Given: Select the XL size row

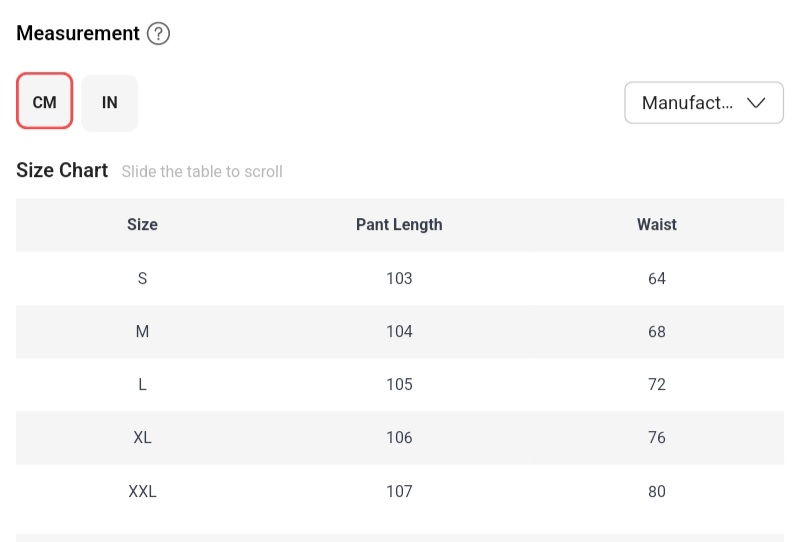Looking at the screenshot, I should [x=142, y=438].
